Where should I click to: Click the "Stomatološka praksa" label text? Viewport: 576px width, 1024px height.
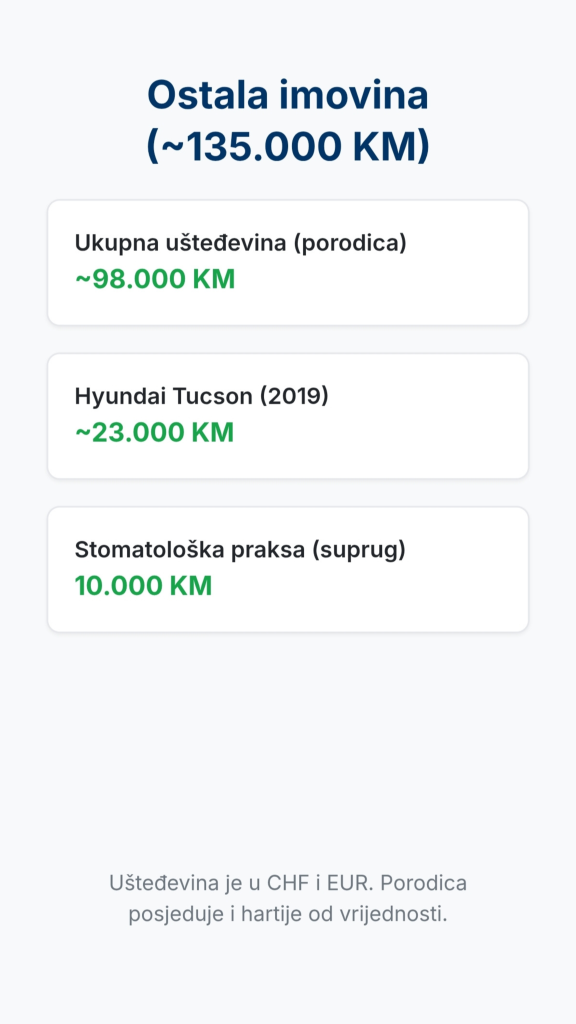tap(189, 550)
